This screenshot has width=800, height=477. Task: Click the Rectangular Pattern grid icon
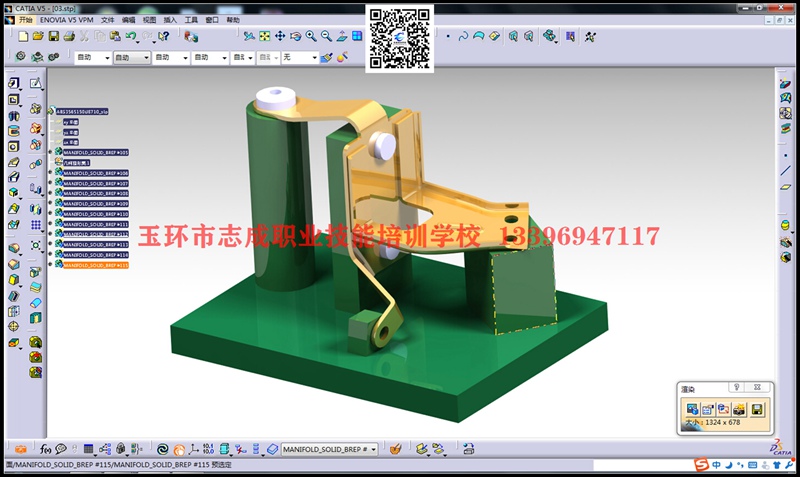(x=35, y=224)
